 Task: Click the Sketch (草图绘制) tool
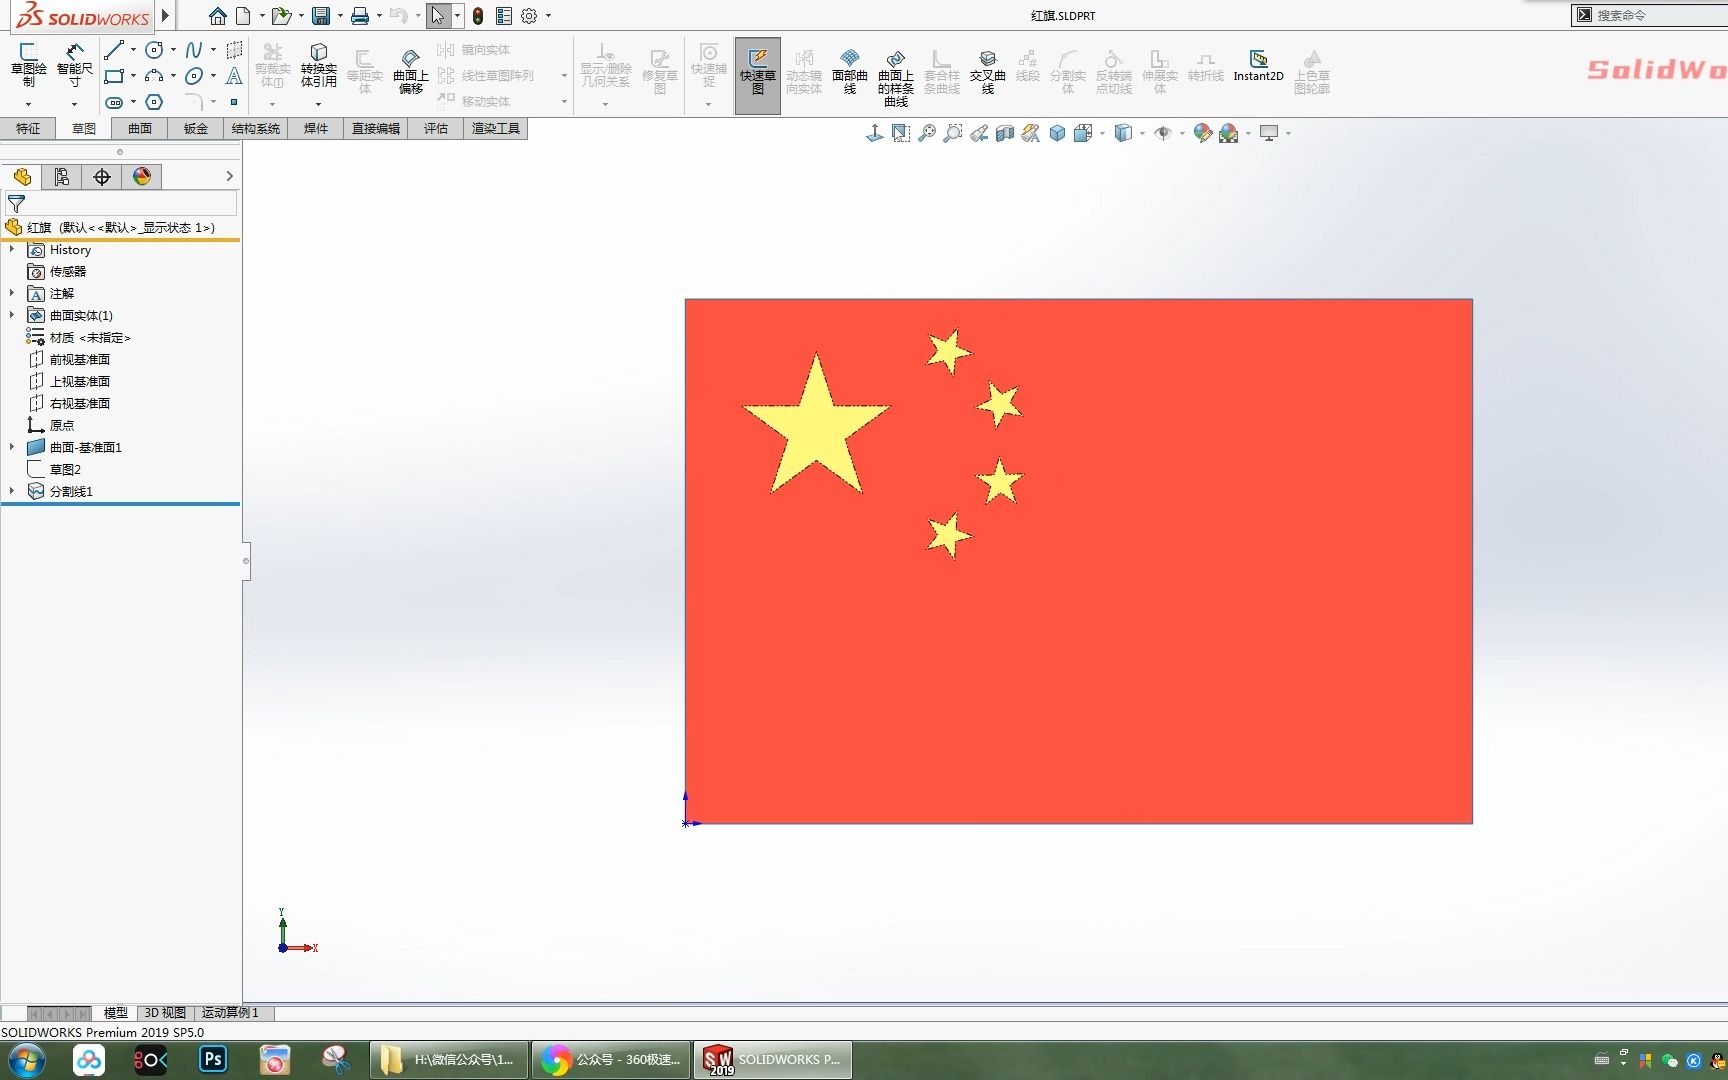tap(28, 66)
